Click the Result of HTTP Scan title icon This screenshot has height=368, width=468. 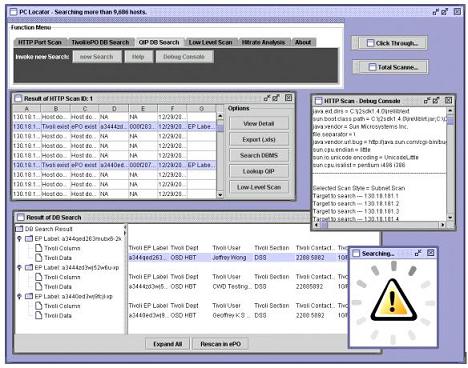[x=18, y=98]
